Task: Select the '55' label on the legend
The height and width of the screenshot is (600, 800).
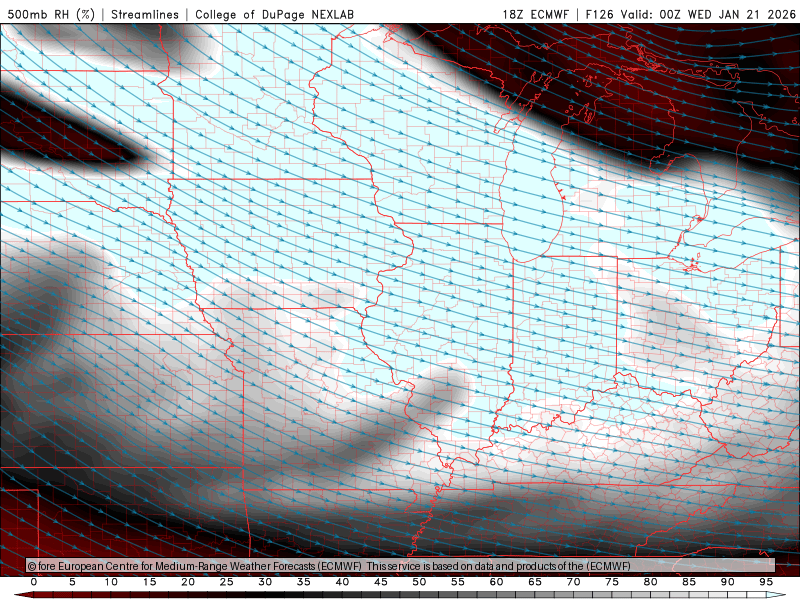Action: (458, 582)
